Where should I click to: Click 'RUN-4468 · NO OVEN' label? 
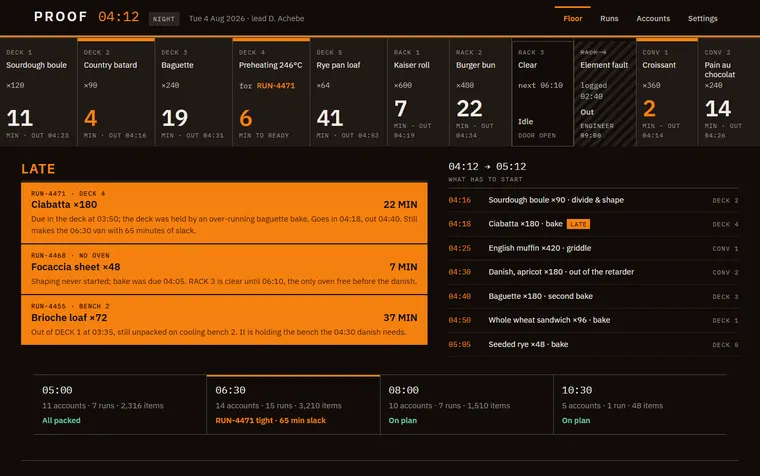click(70, 255)
